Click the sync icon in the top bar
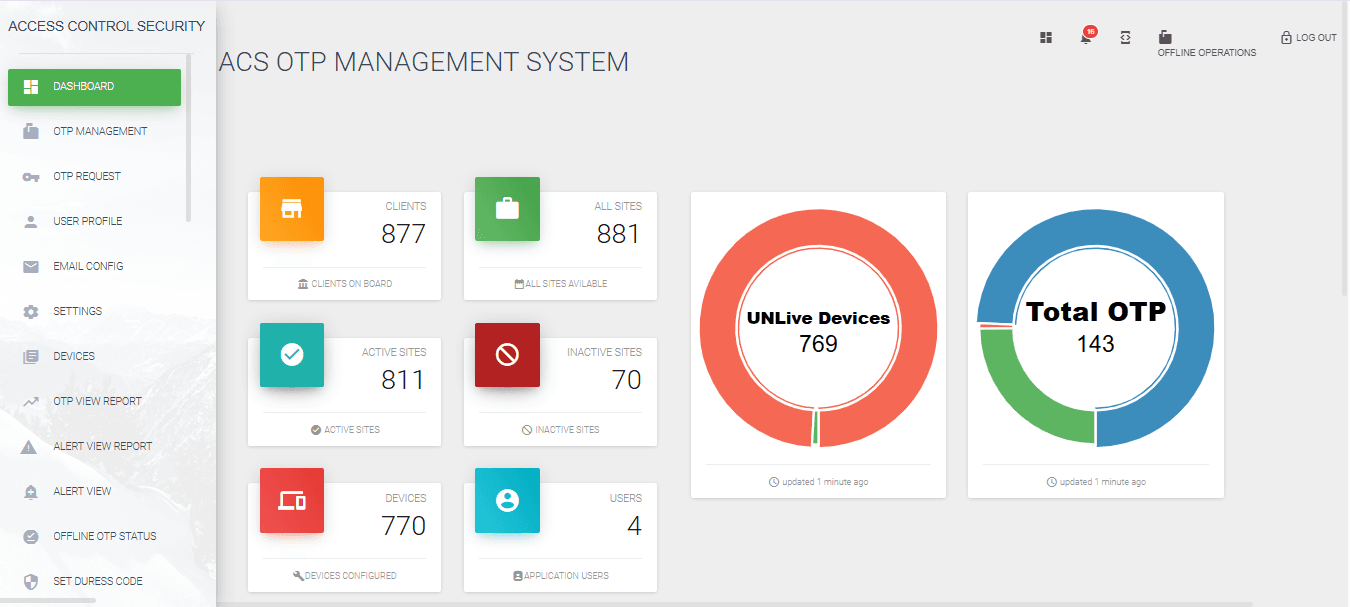 click(1126, 37)
